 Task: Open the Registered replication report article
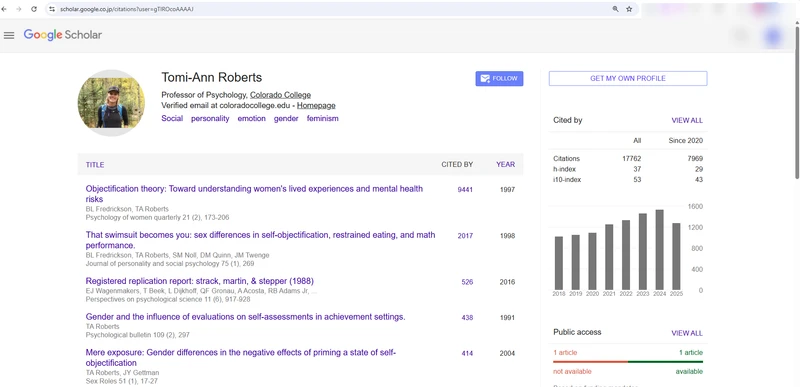coord(199,281)
